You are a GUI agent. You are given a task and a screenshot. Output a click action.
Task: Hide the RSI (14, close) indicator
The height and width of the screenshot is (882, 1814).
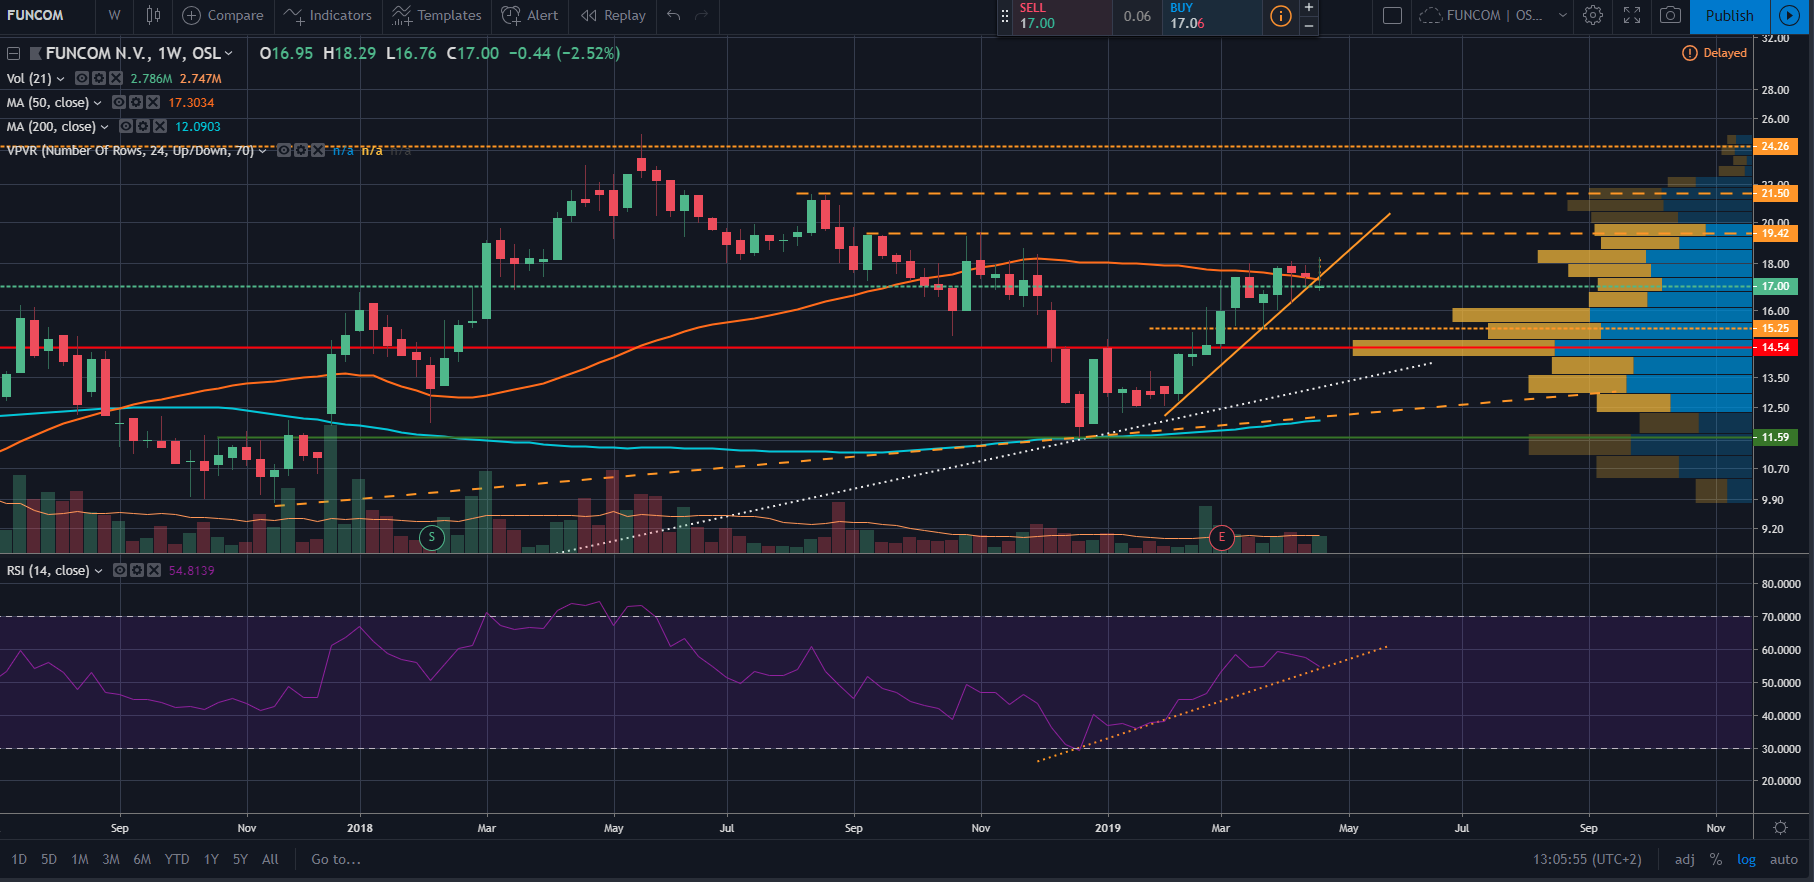(x=120, y=570)
